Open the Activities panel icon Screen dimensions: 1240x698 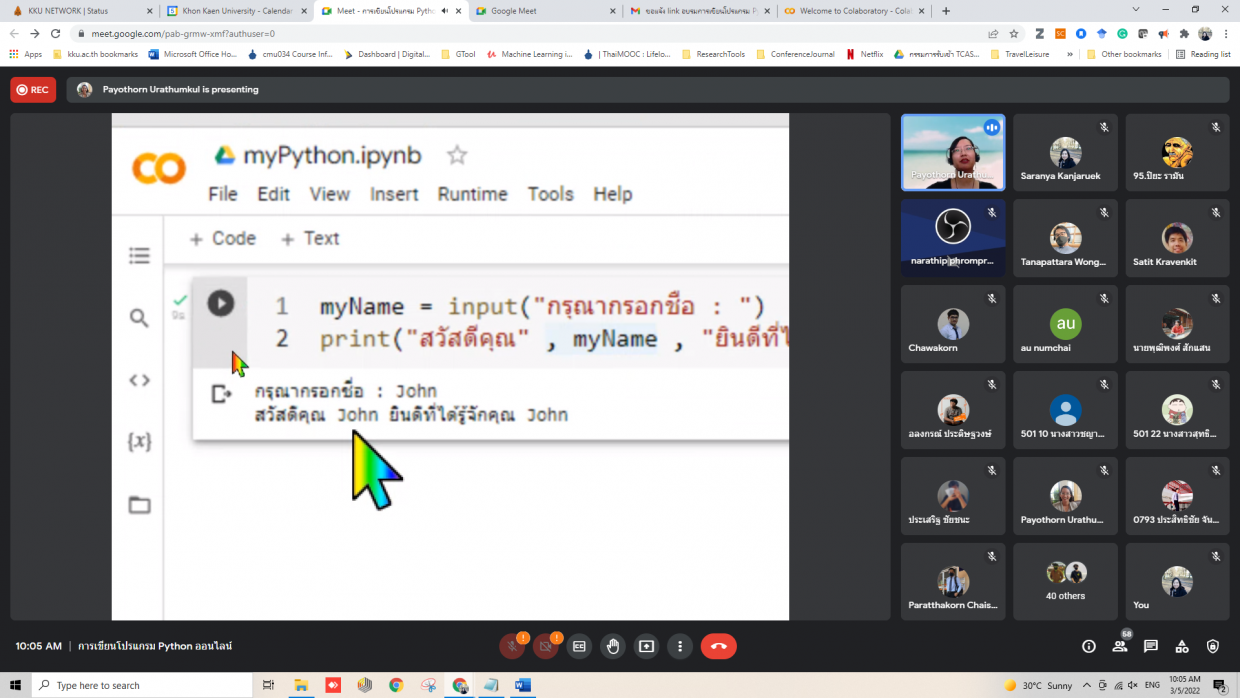[x=1182, y=646]
